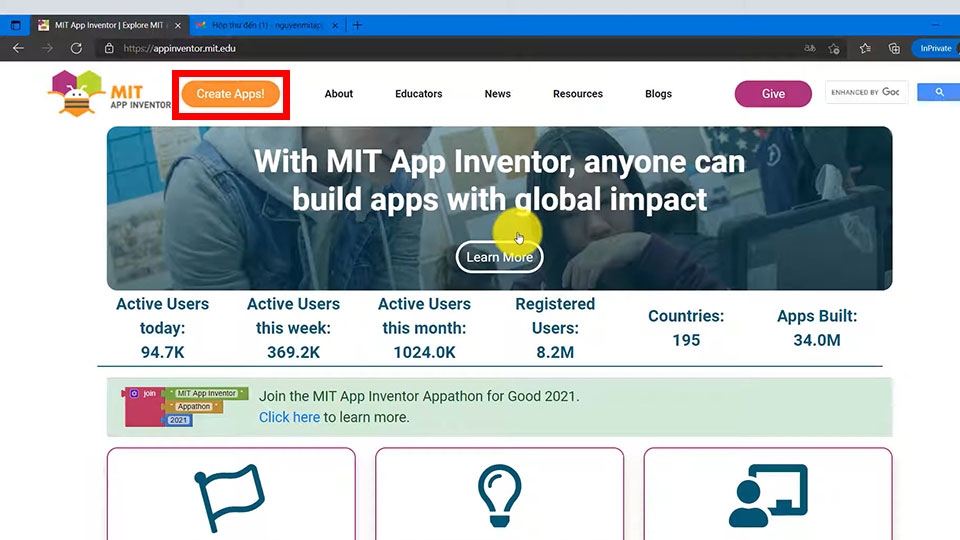The image size is (960, 540).
Task: Click the Join the MIT App Inventor Appathon text
Action: pos(419,396)
